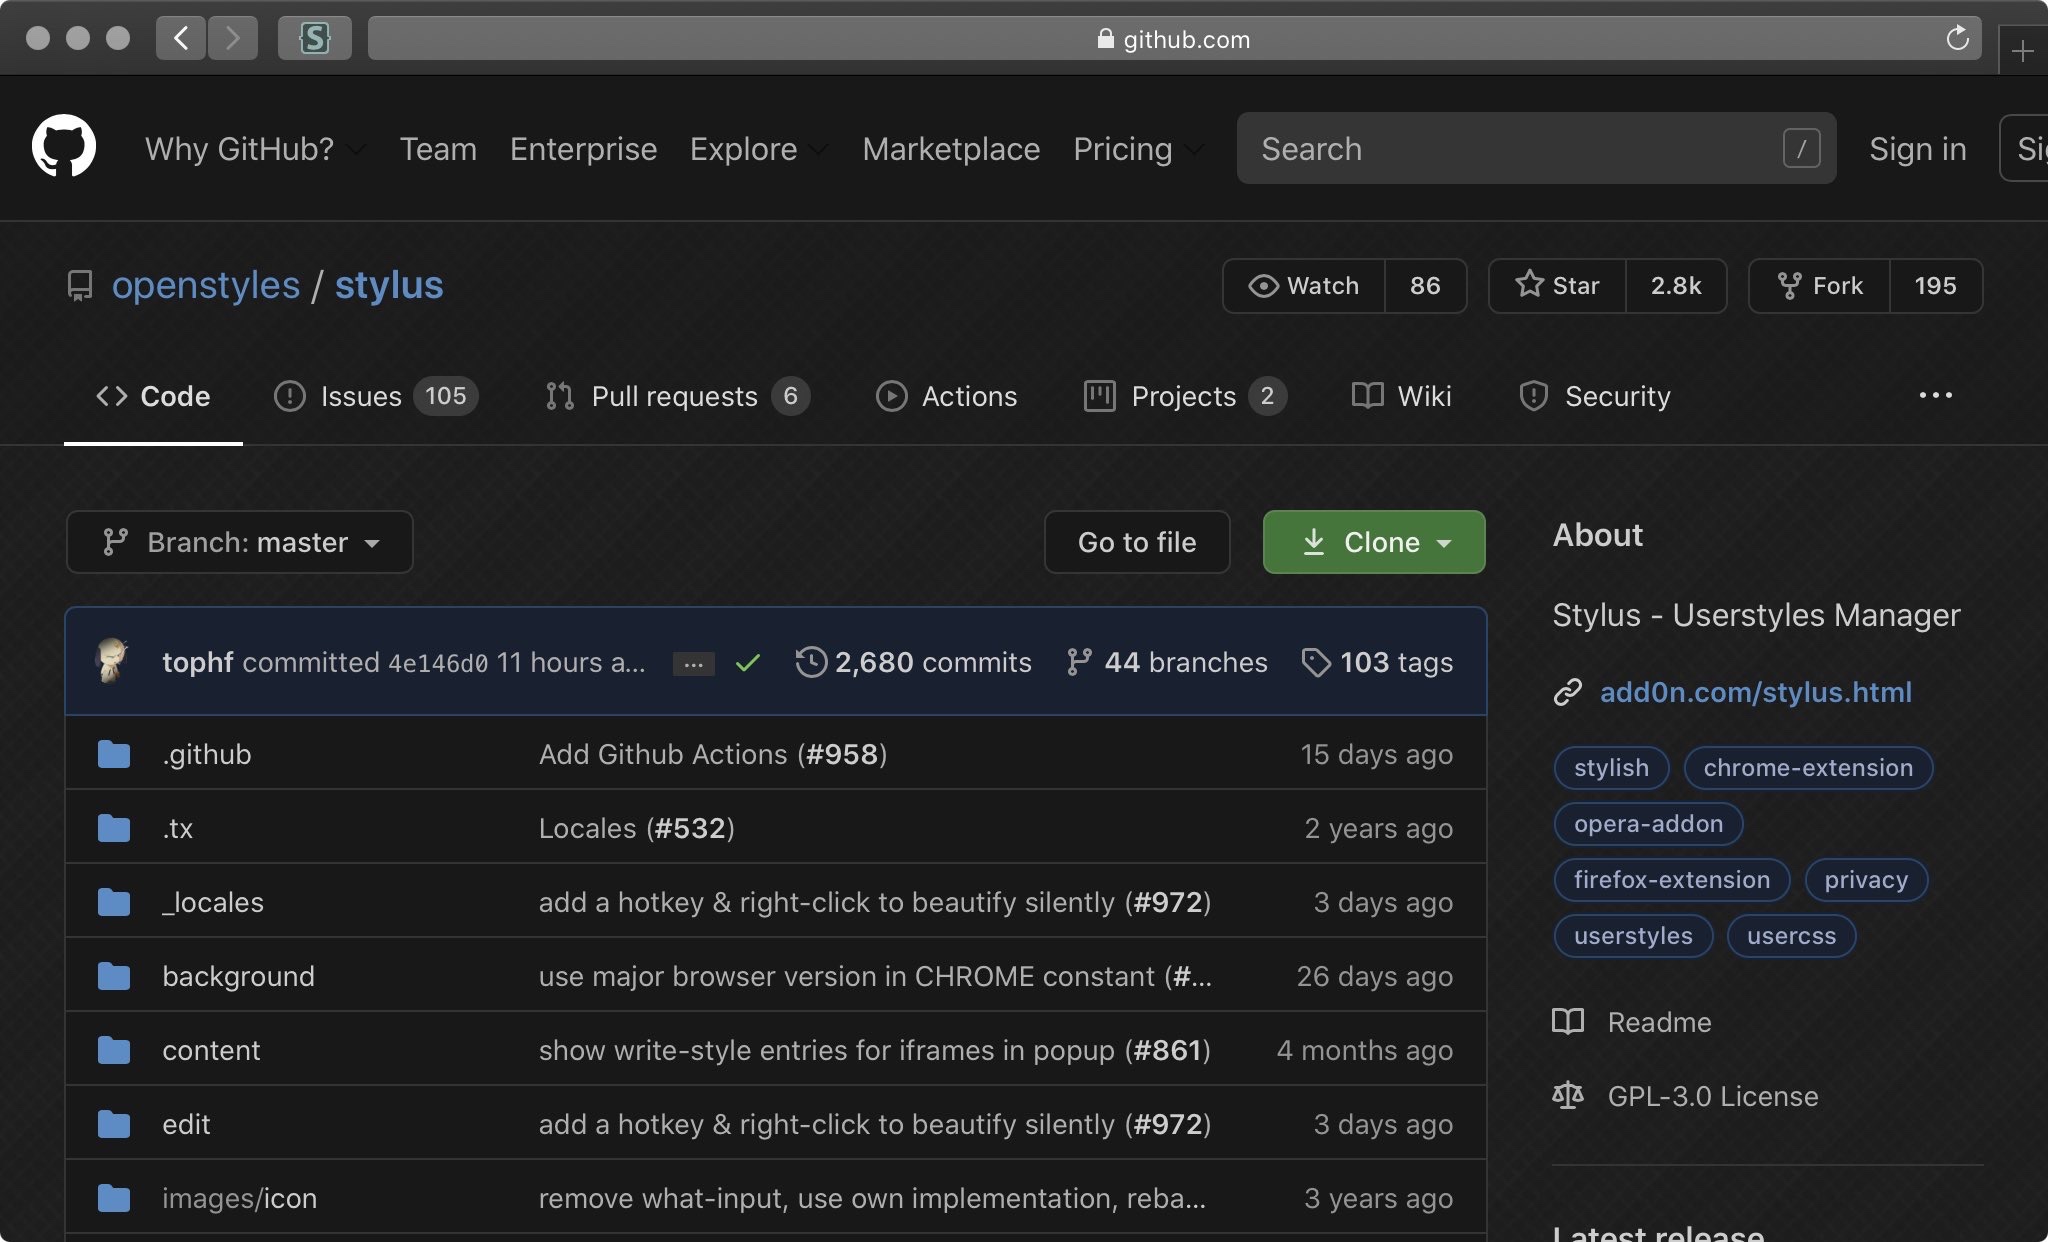Click Sign in link
Image resolution: width=2048 pixels, height=1242 pixels.
pyautogui.click(x=1917, y=149)
